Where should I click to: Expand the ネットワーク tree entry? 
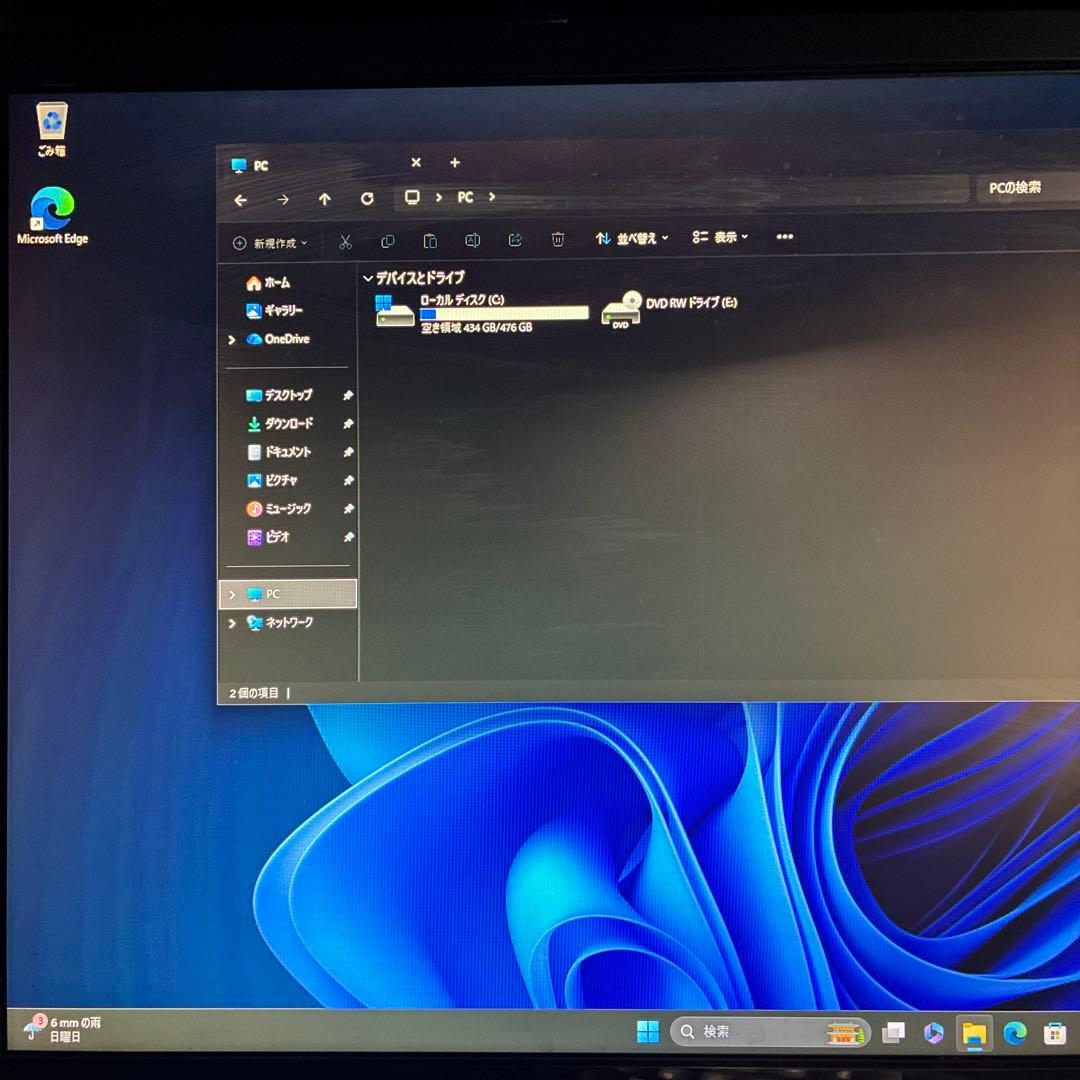coord(231,622)
